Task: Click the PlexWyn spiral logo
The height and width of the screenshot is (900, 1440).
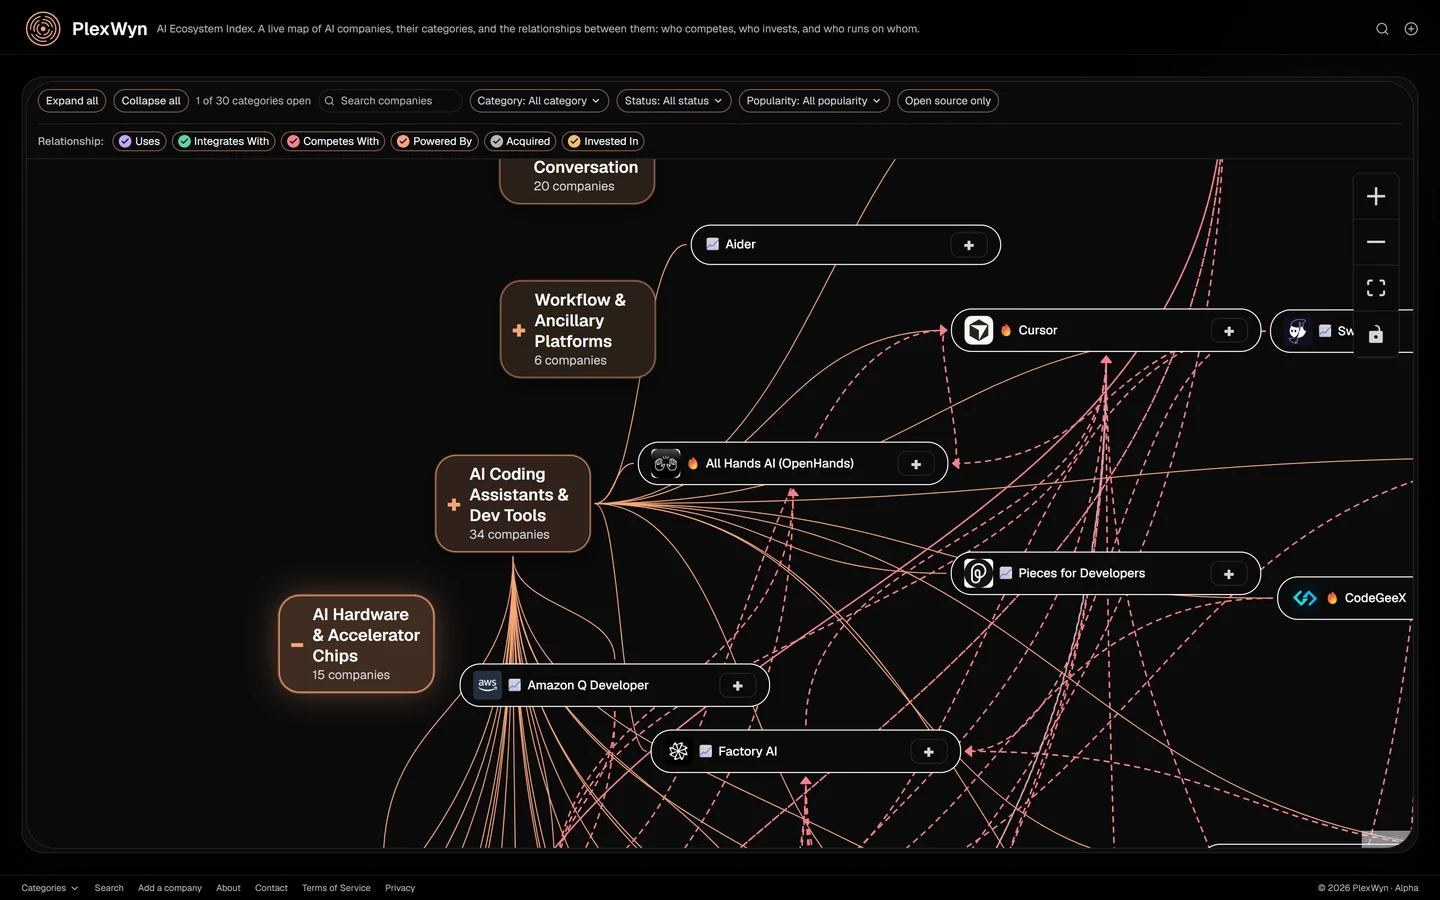Action: click(x=43, y=29)
